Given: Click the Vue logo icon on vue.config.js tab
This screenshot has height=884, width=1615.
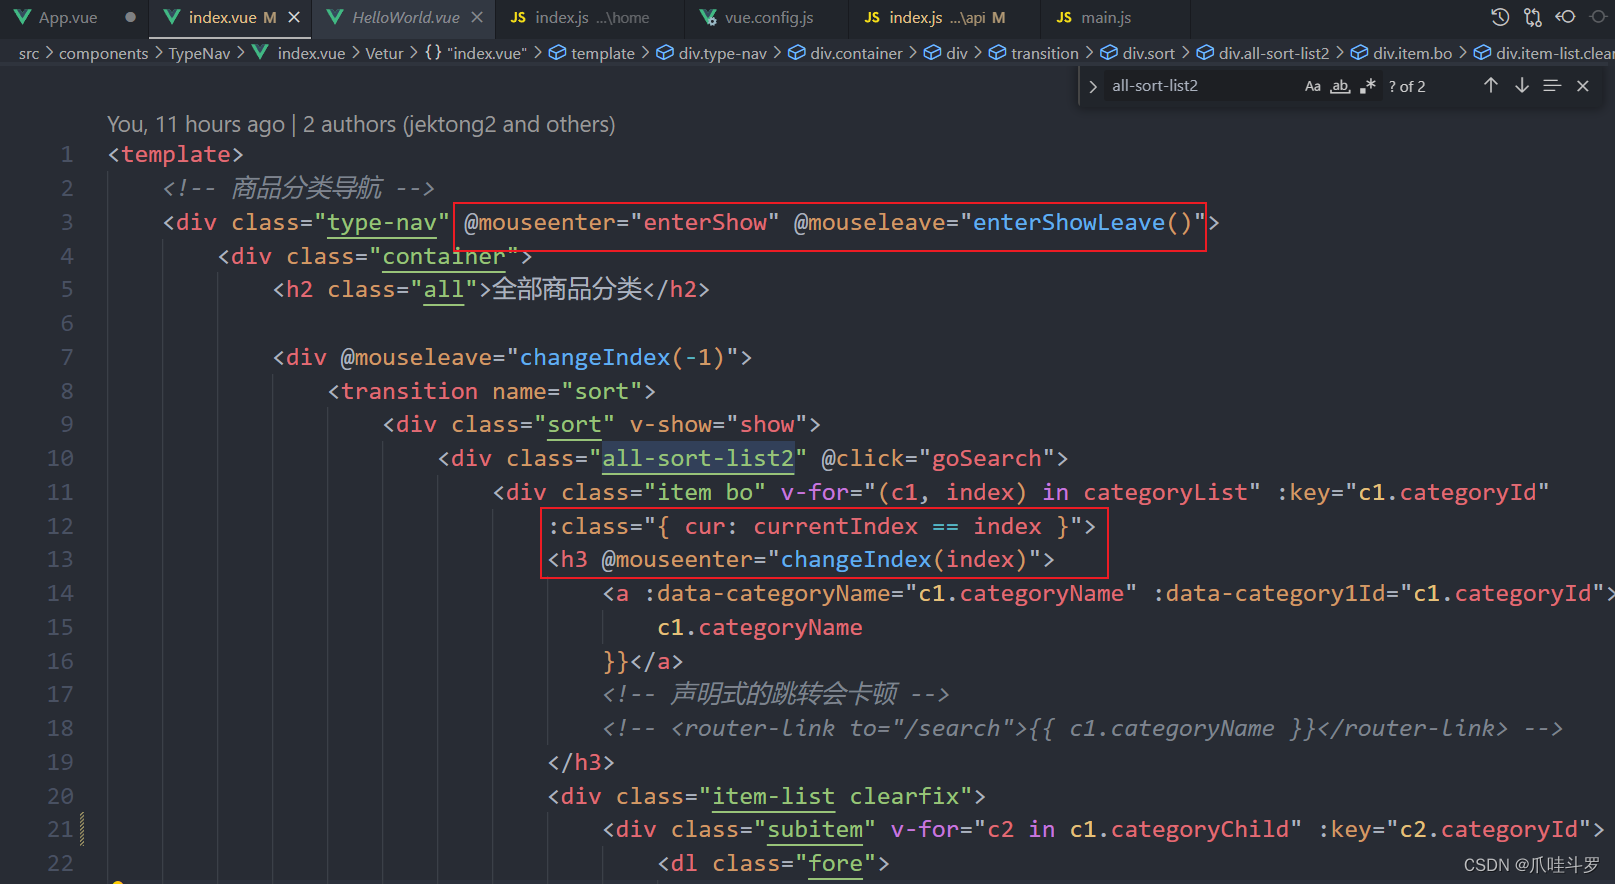Looking at the screenshot, I should click(x=708, y=17).
